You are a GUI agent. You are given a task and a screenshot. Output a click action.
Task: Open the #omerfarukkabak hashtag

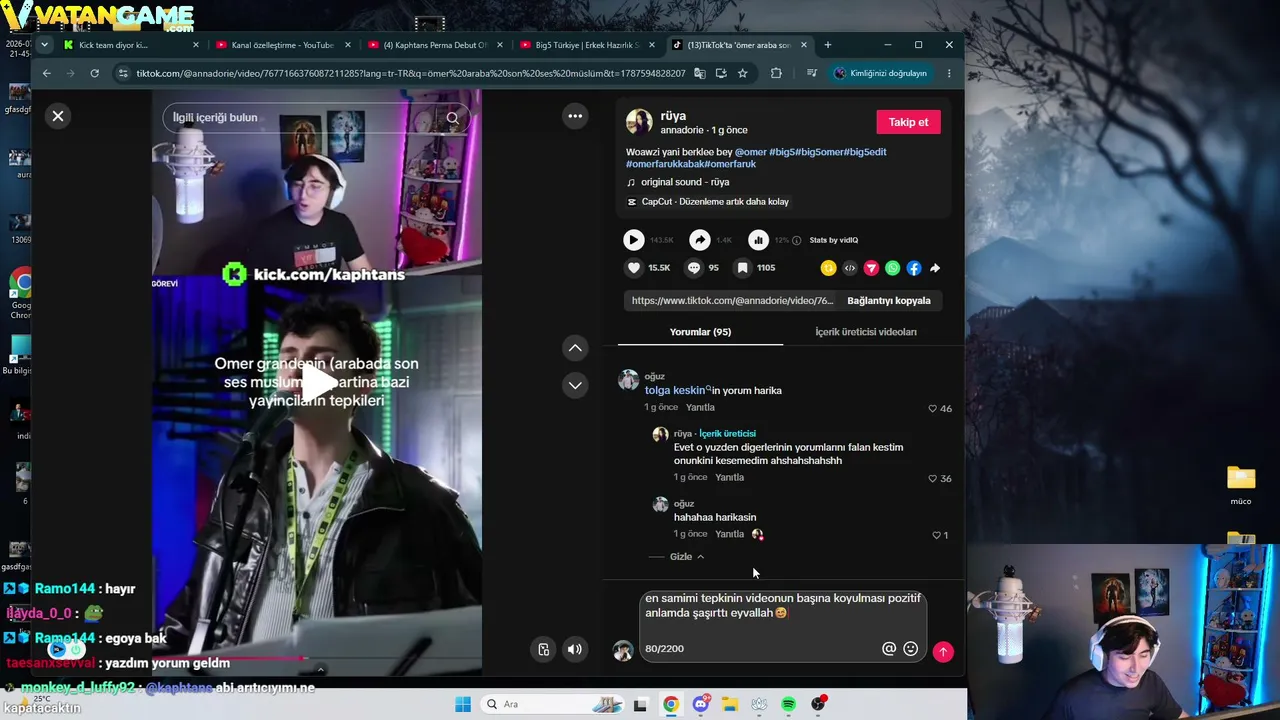click(665, 164)
